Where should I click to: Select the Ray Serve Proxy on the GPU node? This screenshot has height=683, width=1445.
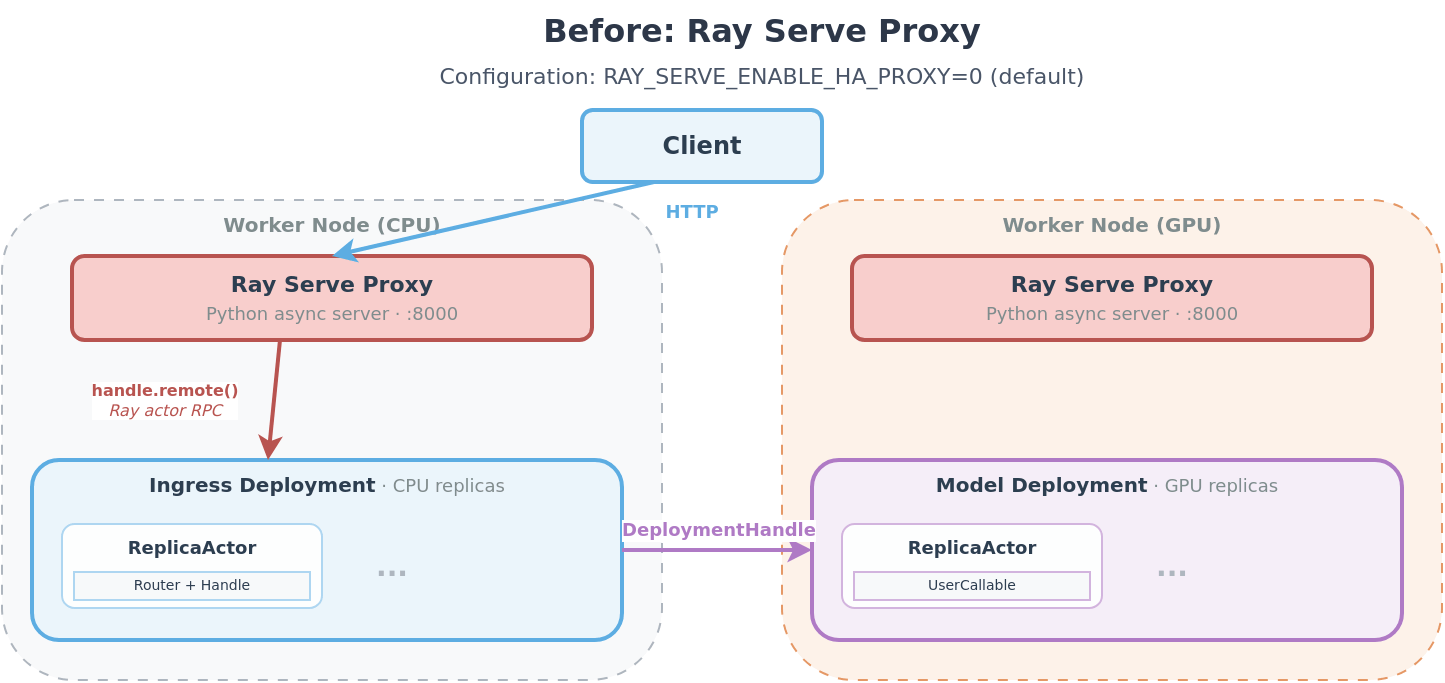pyautogui.click(x=1110, y=297)
